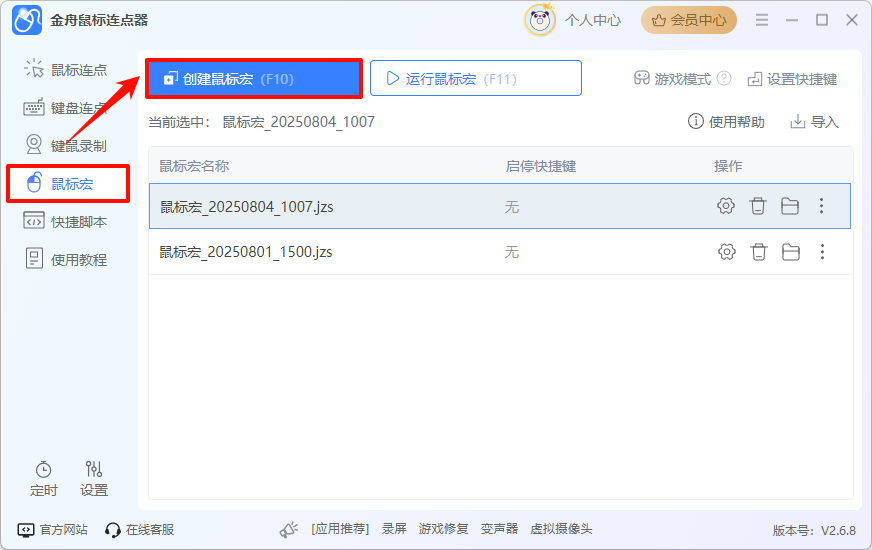Click the 金舟鼠标连点器 app logo
This screenshot has height=550, width=872.
click(x=27, y=21)
